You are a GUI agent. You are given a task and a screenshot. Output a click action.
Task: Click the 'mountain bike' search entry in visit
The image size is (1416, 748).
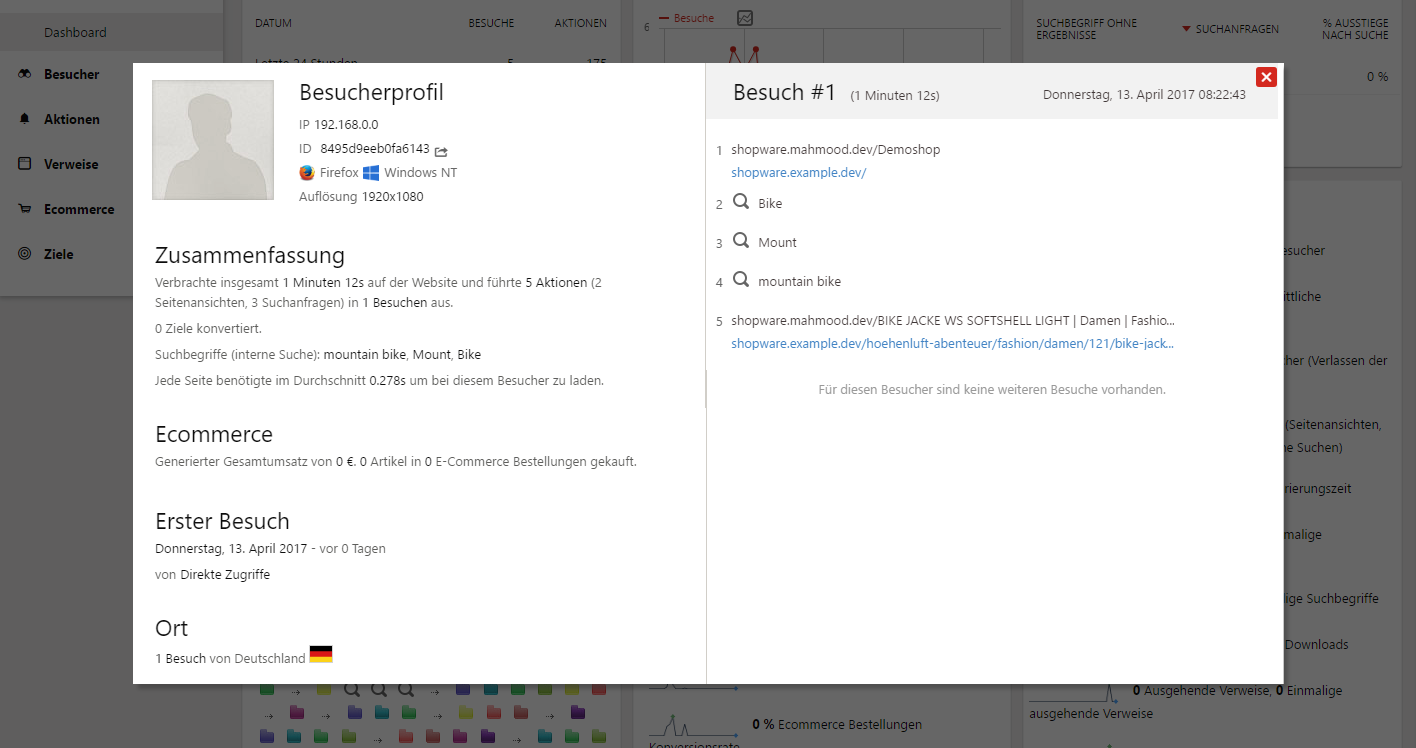tap(799, 281)
